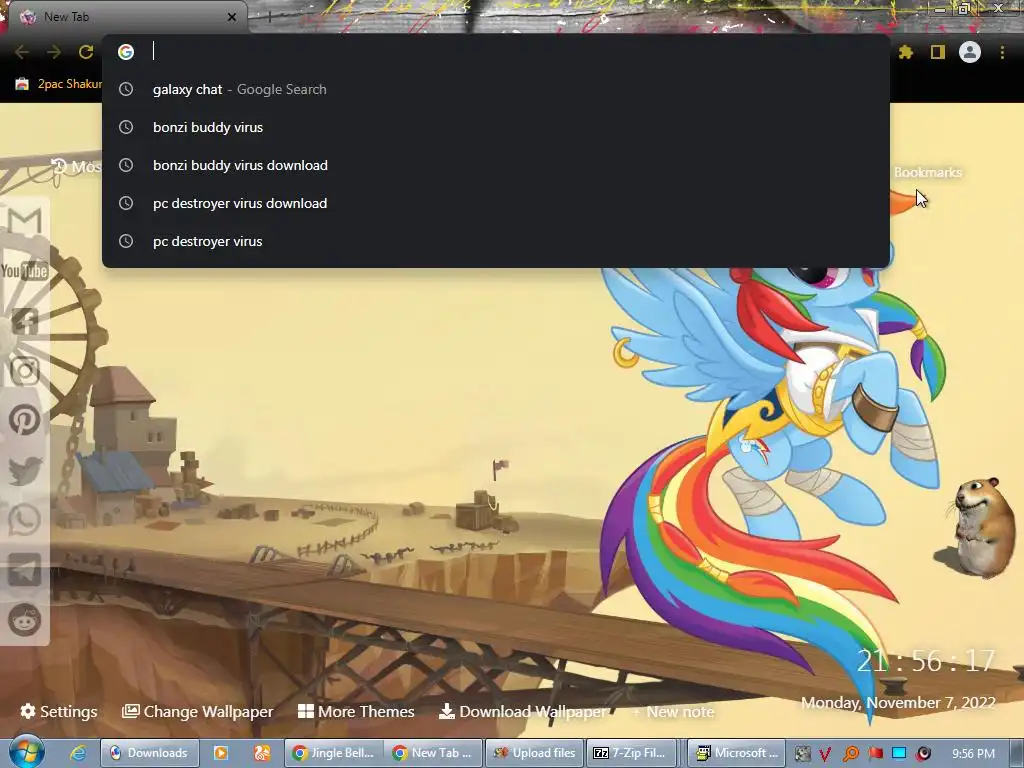Select the 'pc destroyer virus' suggestion

(496, 241)
